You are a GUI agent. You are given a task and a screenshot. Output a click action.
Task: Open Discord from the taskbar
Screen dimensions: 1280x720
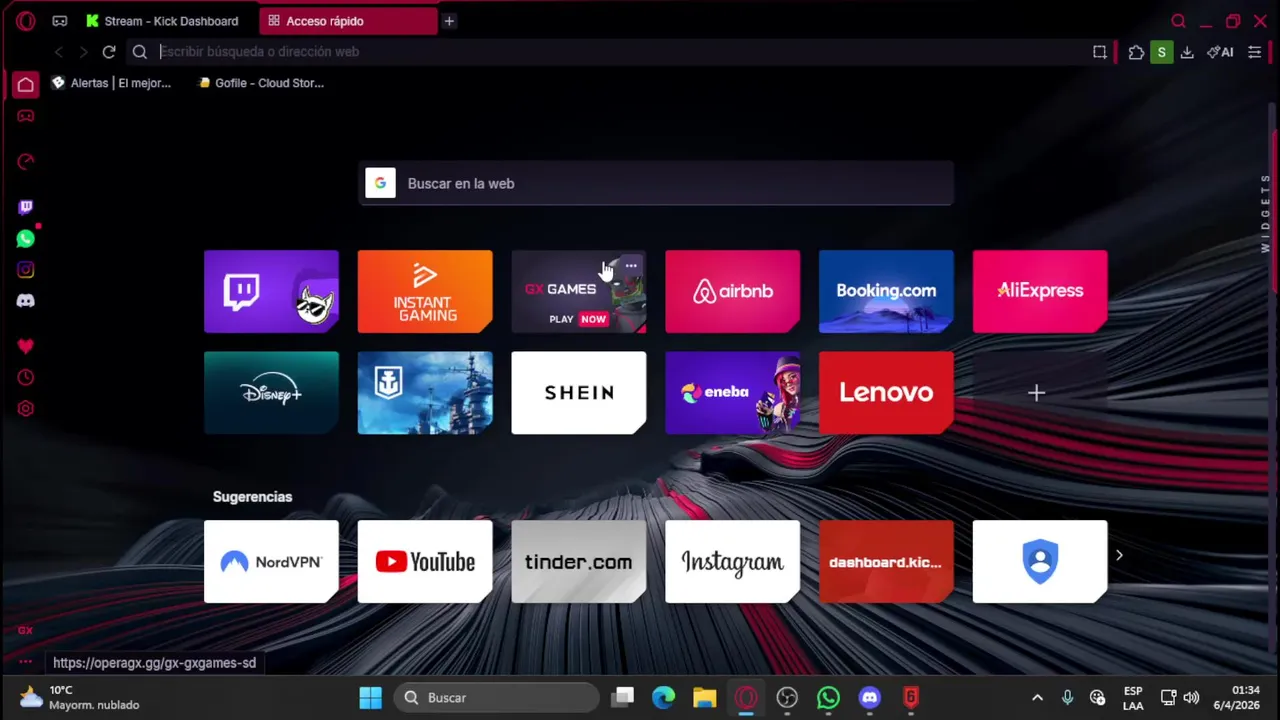(x=869, y=698)
